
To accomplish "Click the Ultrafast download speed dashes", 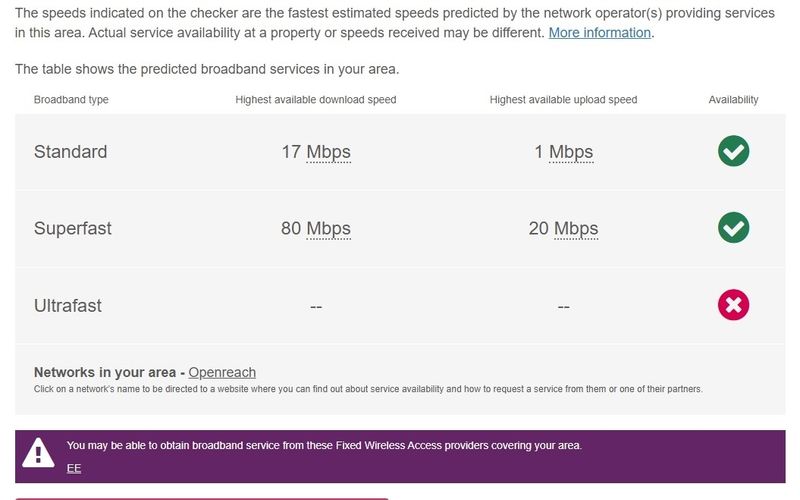I will pos(316,306).
